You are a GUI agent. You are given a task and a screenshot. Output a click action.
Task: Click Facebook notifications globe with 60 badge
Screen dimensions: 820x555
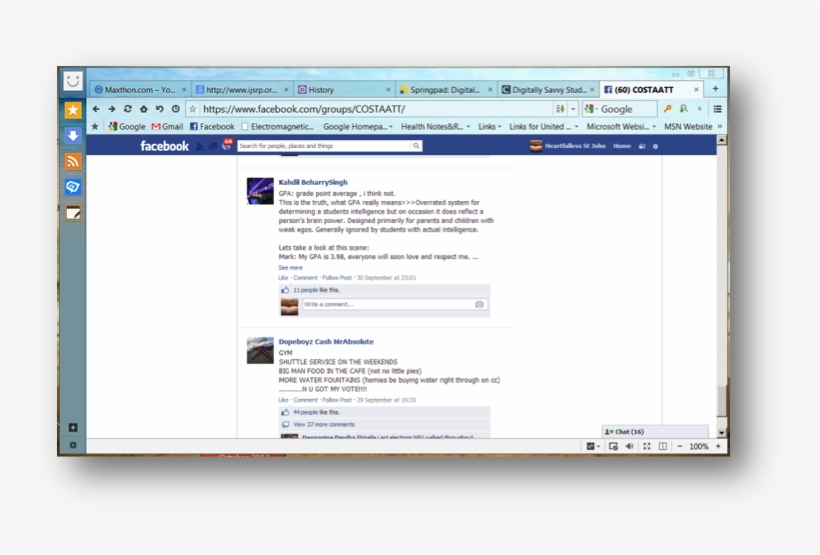[226, 145]
